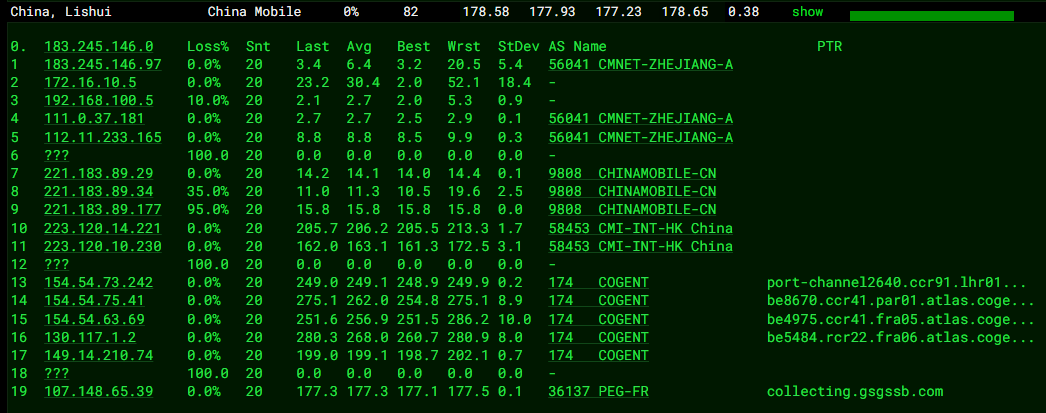Viewport: 1046px width, 413px height.
Task: Open hop 14 IP 154.54.75.41
Action: tap(94, 301)
